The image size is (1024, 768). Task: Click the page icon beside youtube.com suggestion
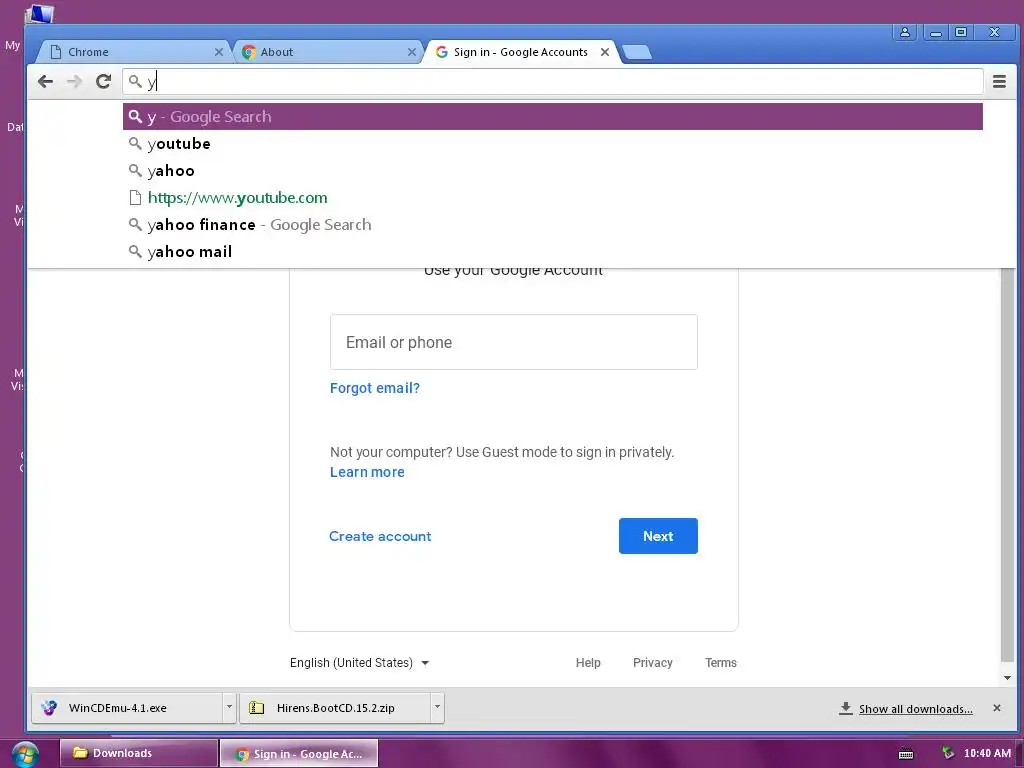(x=135, y=198)
